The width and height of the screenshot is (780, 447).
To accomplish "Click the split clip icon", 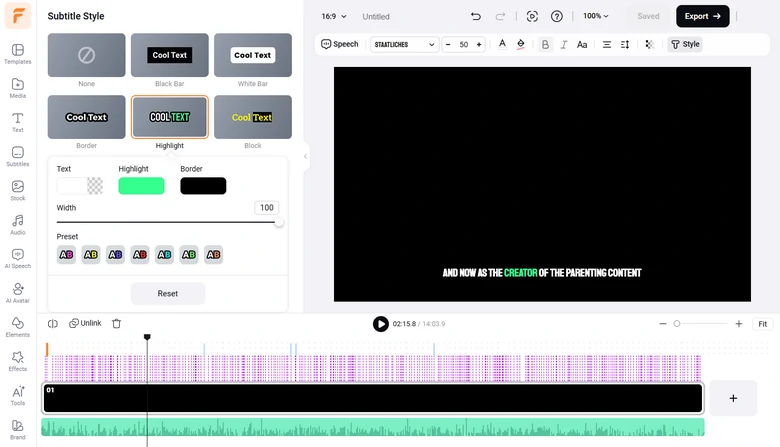I will (x=53, y=324).
